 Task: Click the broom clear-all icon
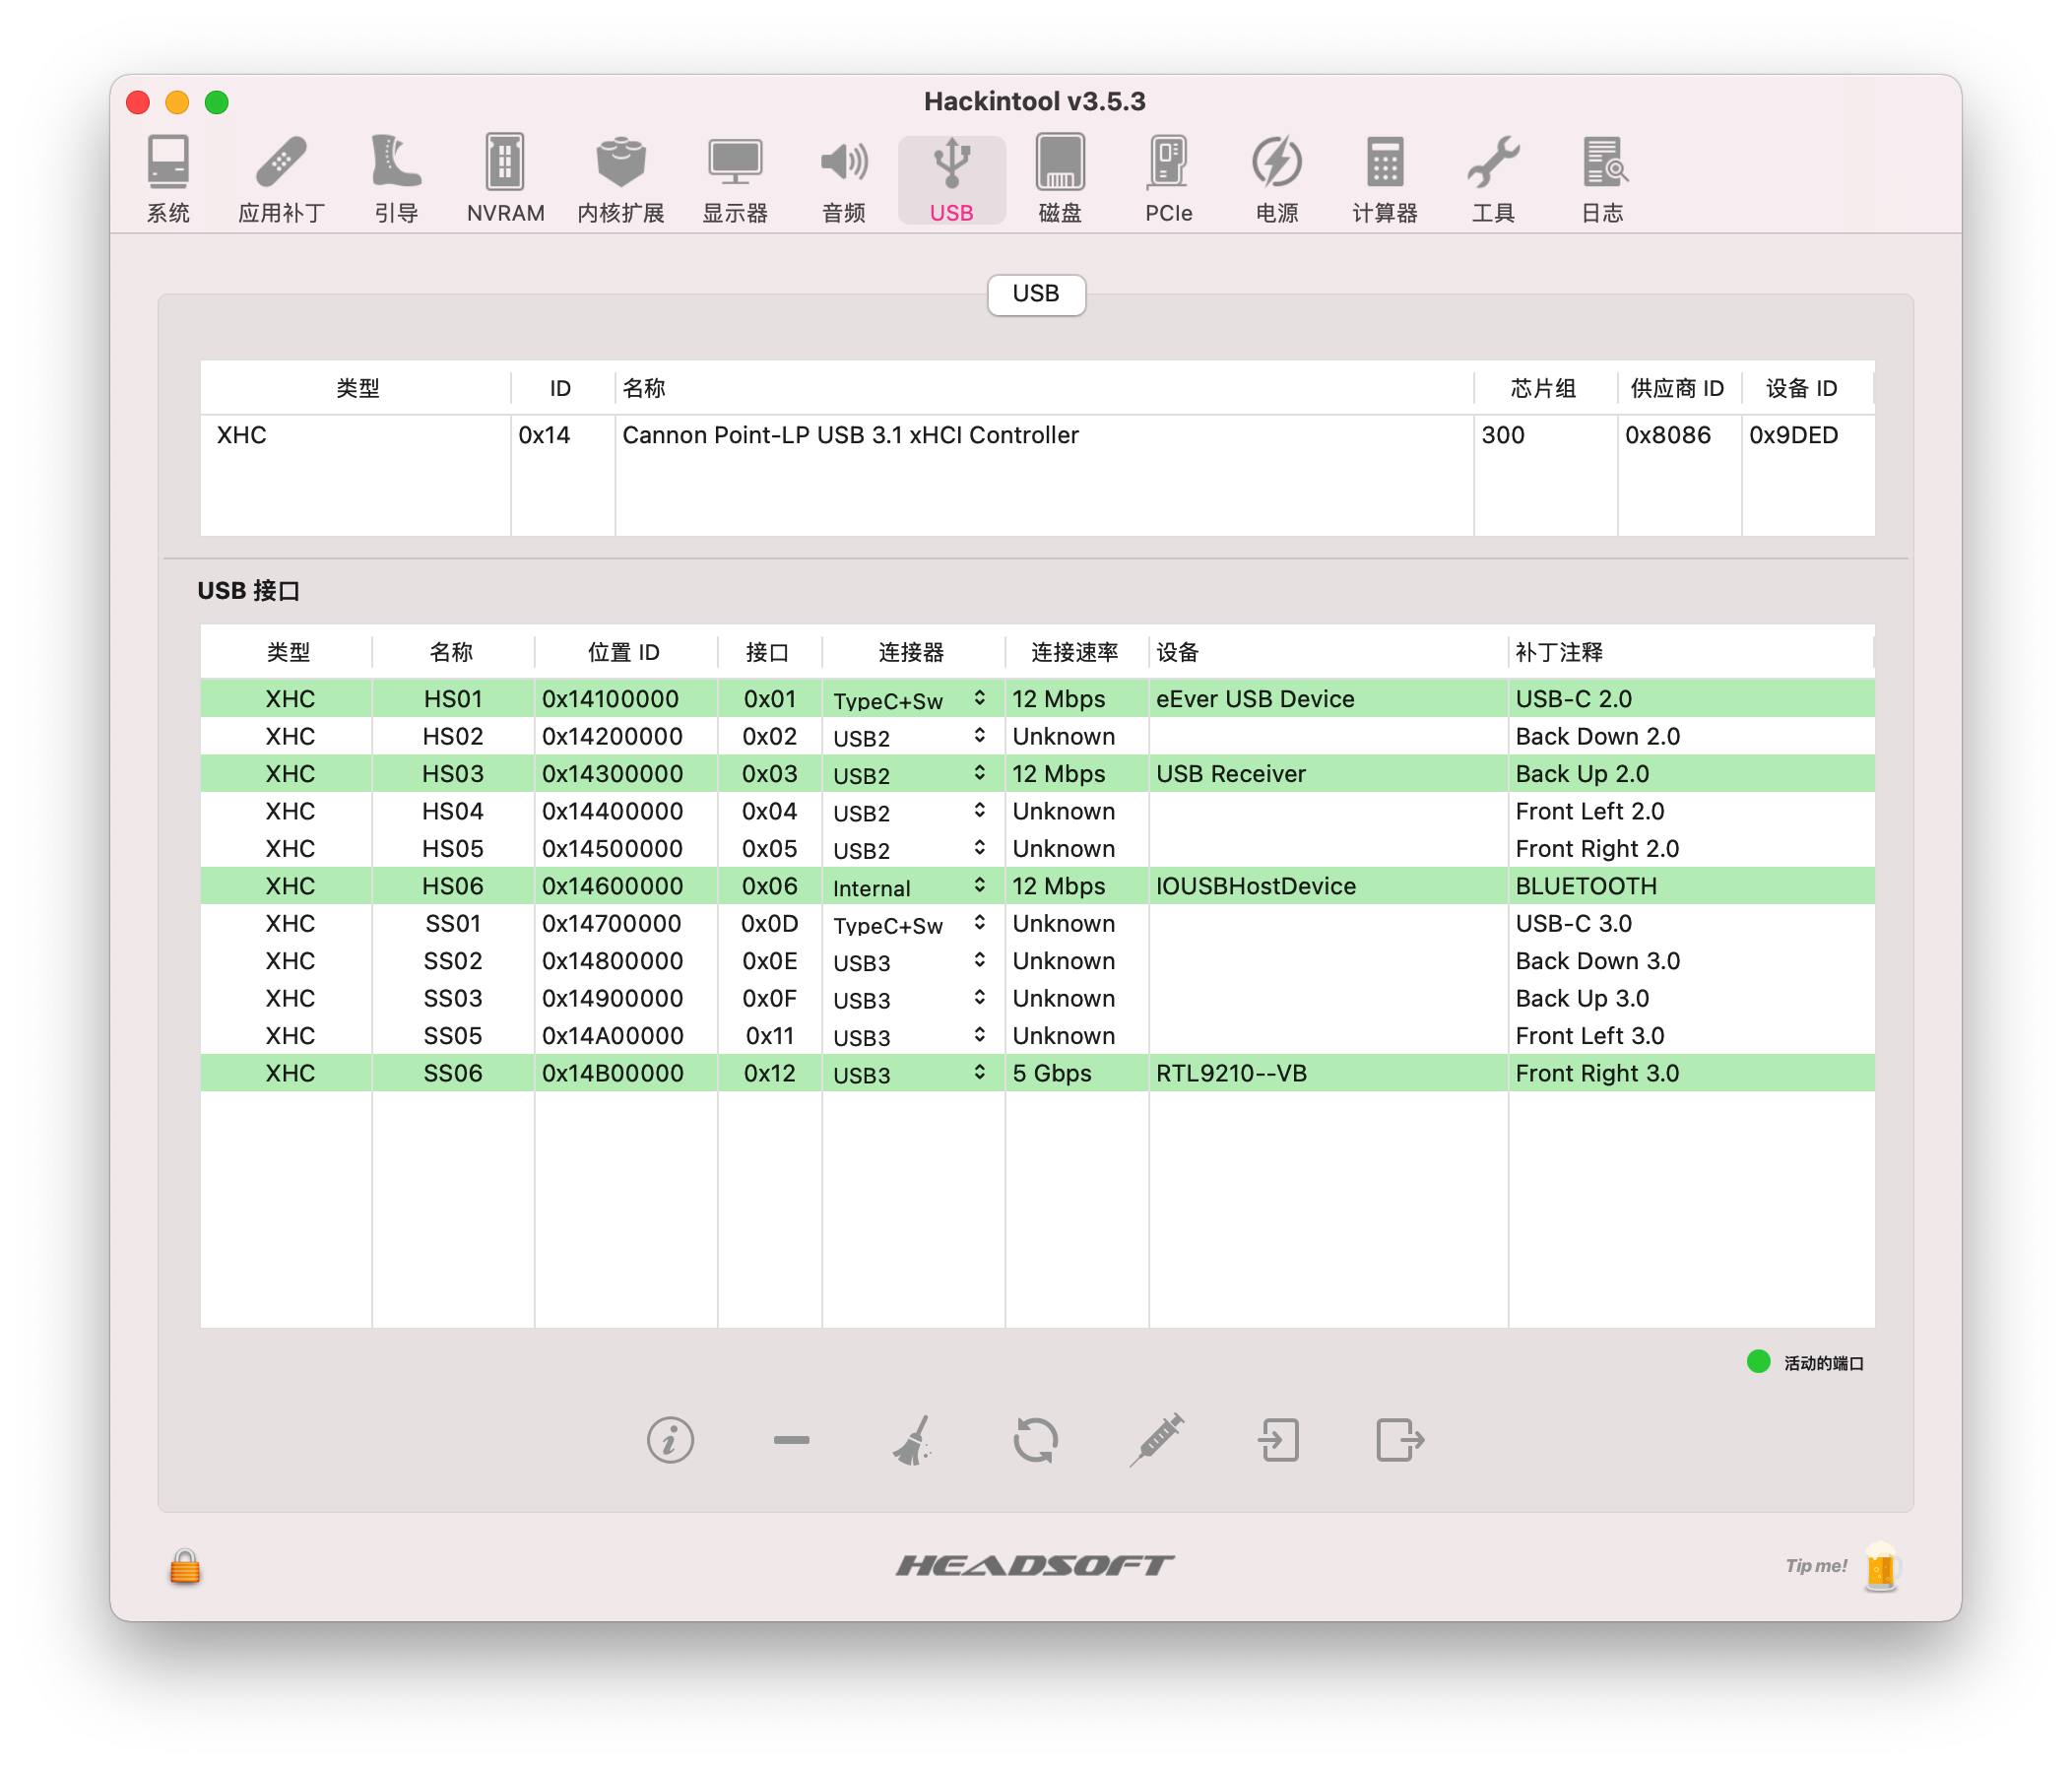913,1440
